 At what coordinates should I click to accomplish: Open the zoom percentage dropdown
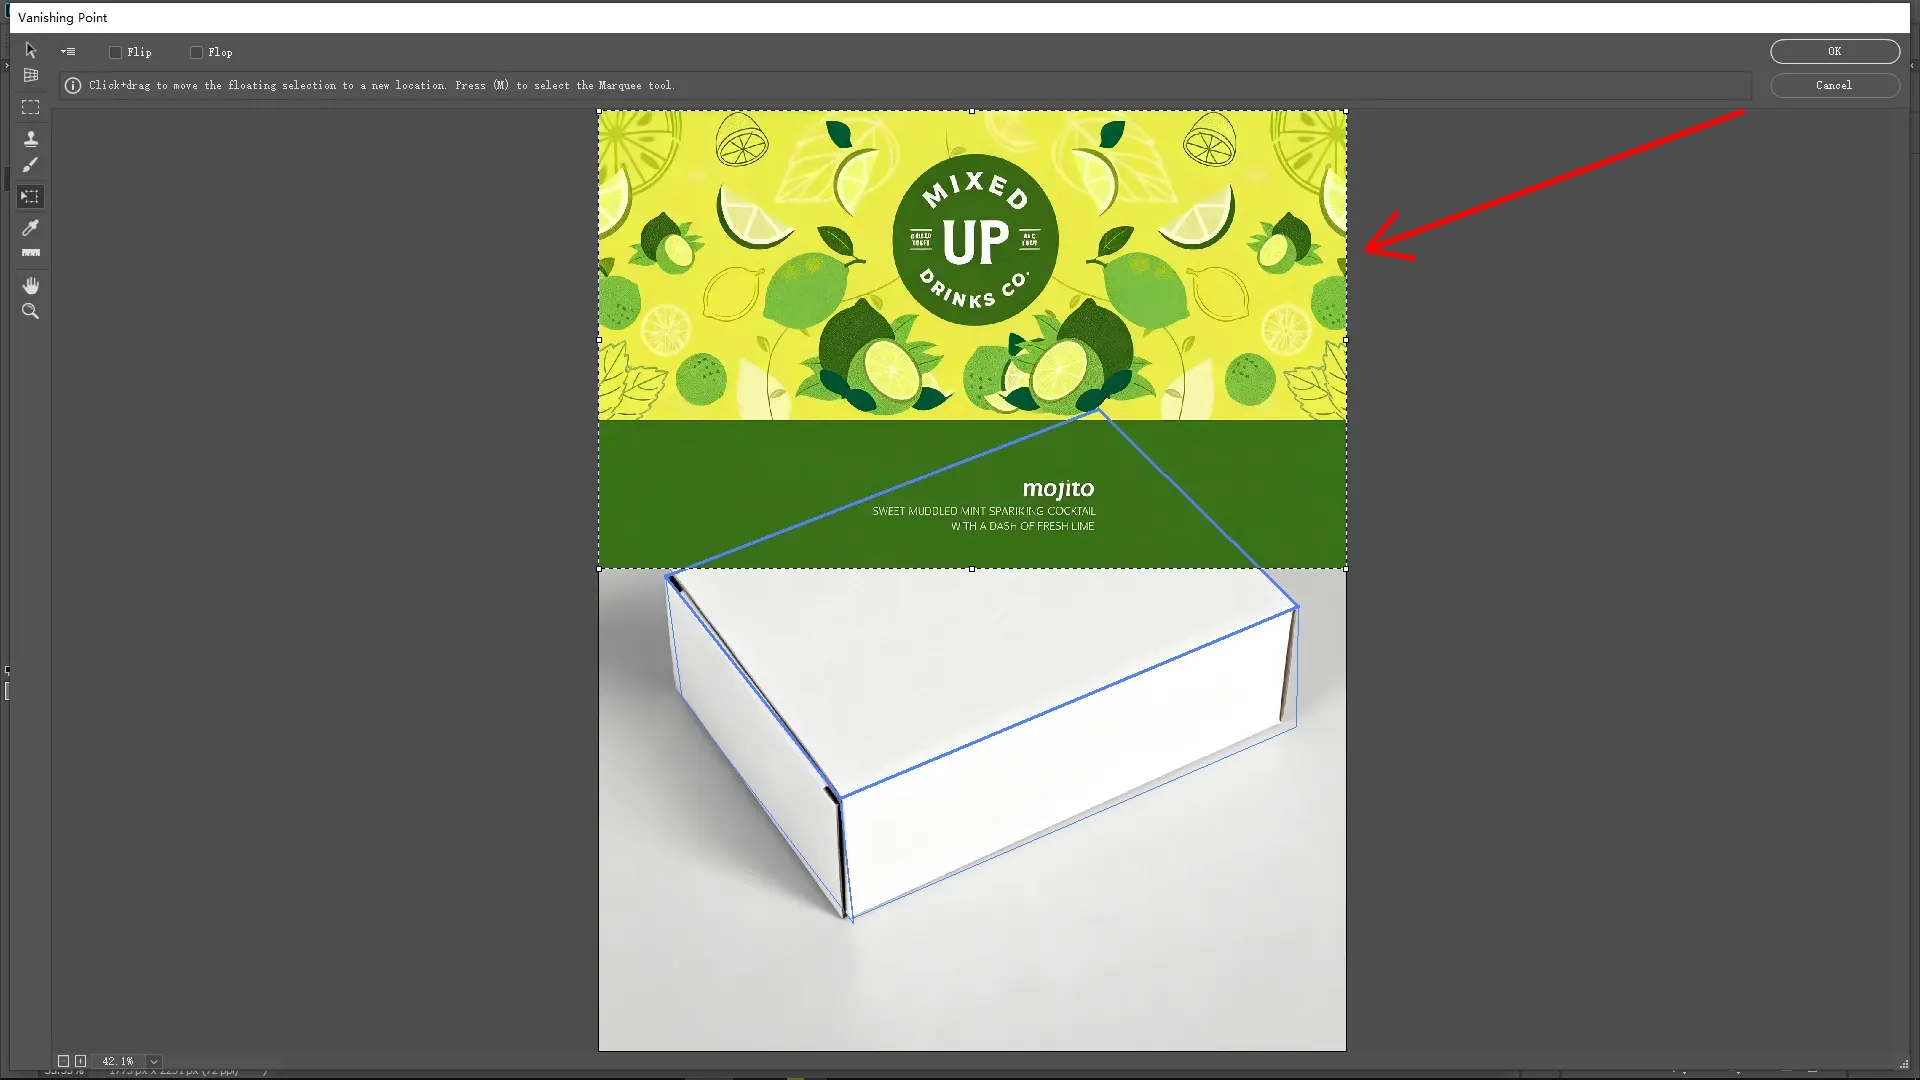coord(153,1061)
